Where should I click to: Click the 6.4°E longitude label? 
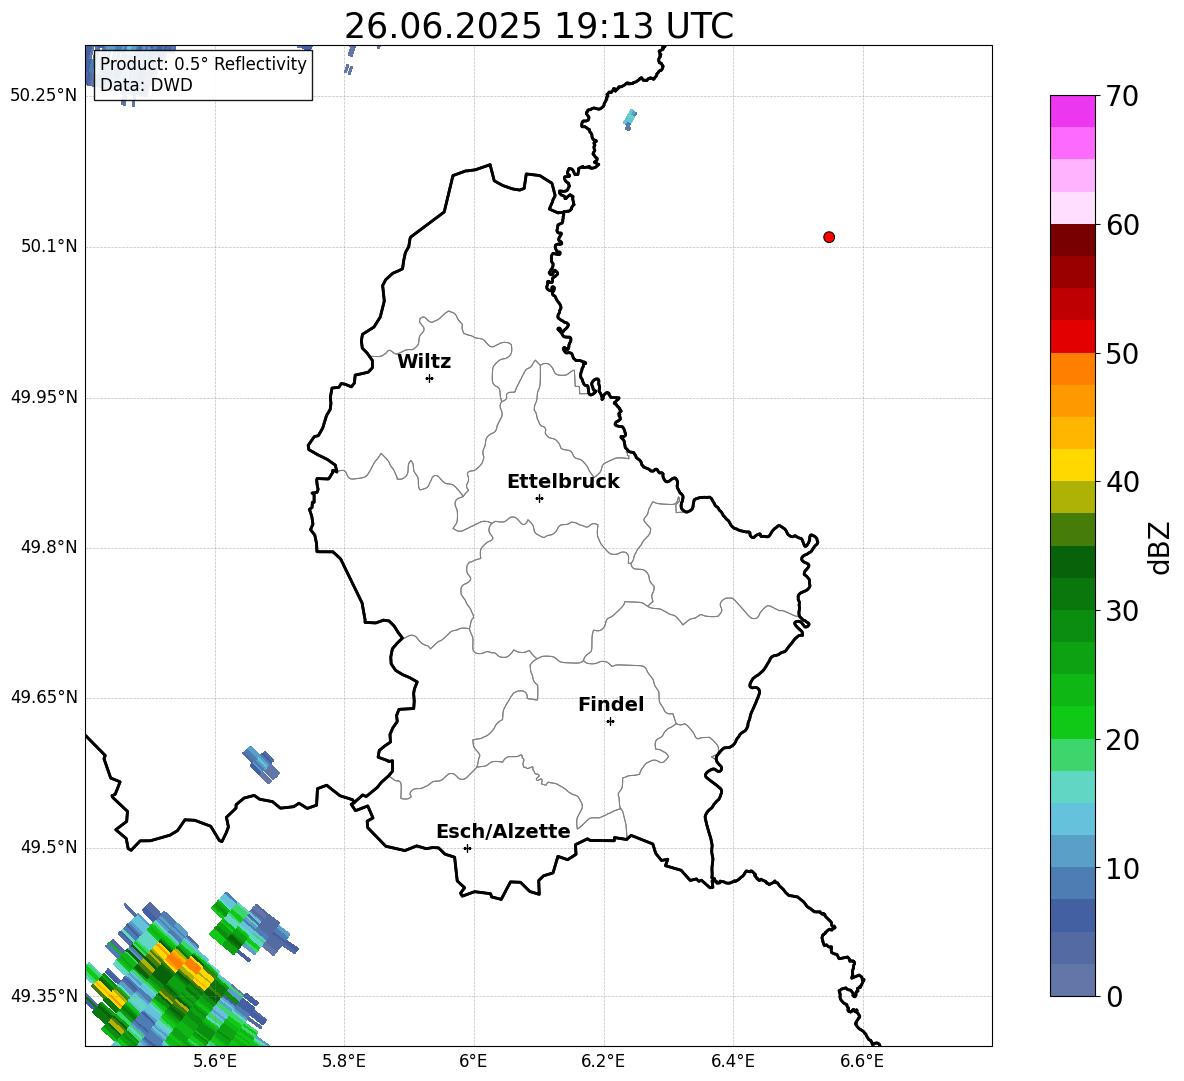[733, 1061]
